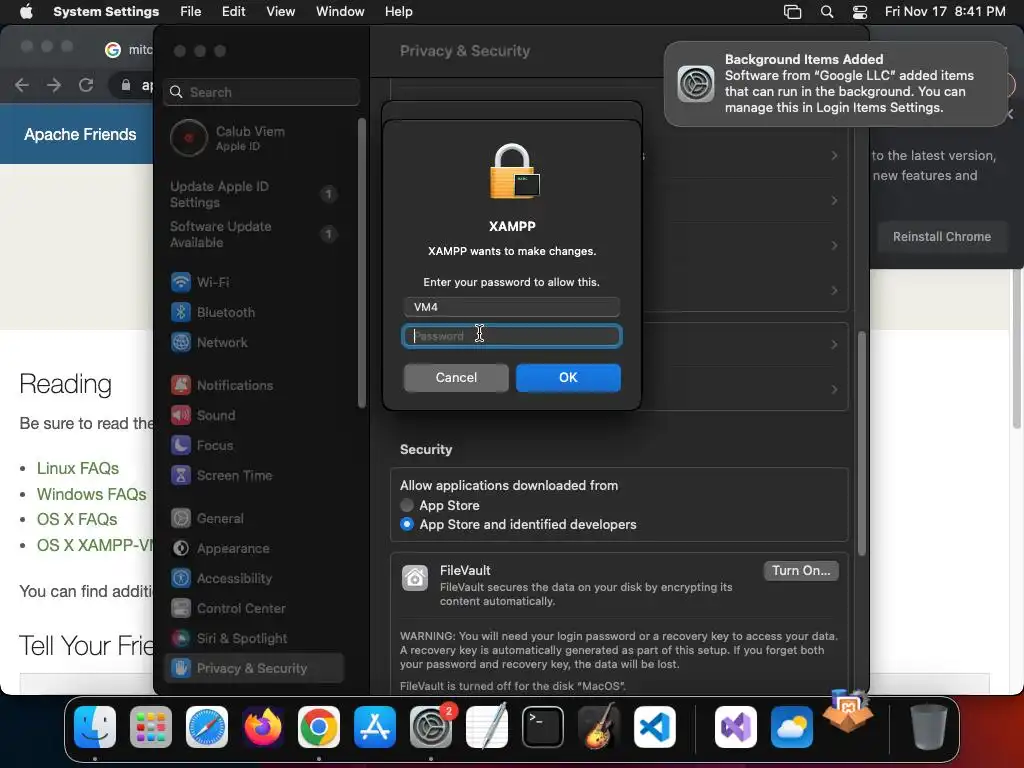Focus the Password field in XAMPP dialog
Image resolution: width=1024 pixels, height=768 pixels.
(511, 336)
